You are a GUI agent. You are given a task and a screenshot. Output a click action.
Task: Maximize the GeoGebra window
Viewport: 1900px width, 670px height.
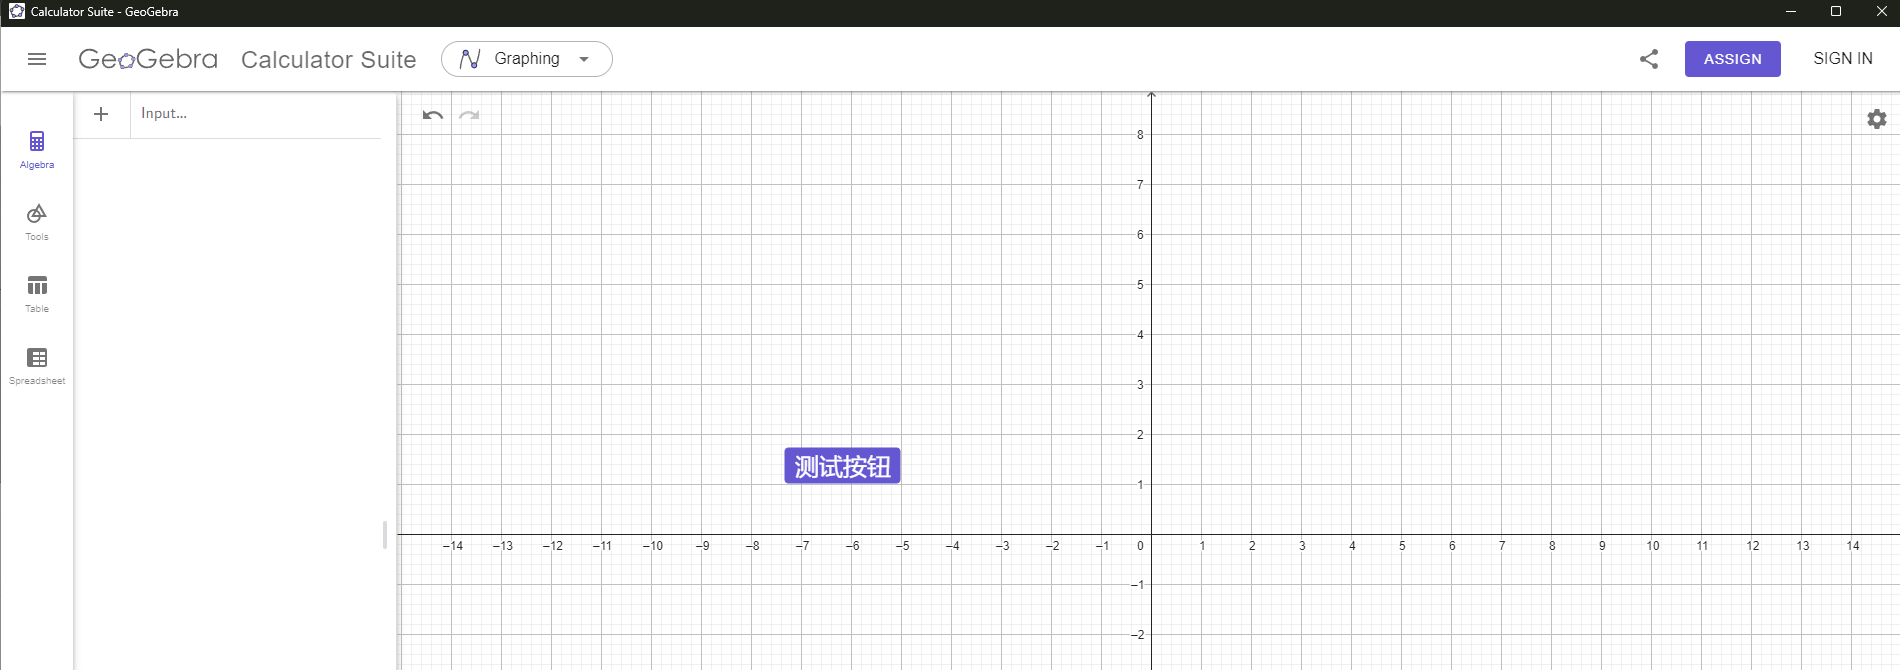[x=1836, y=12]
